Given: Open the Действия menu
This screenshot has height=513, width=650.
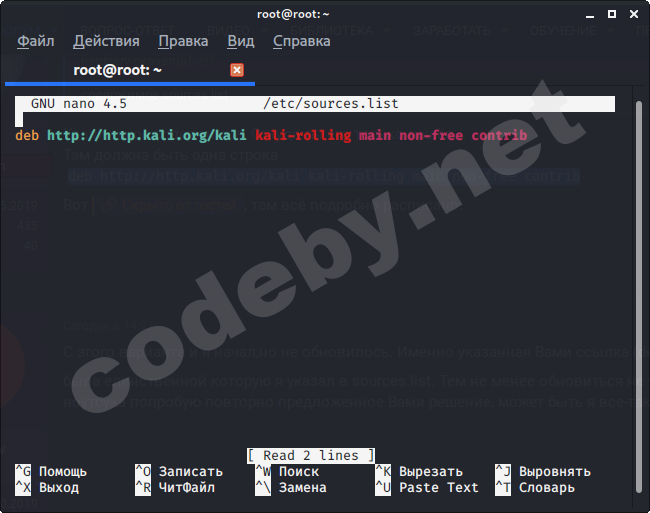Looking at the screenshot, I should point(106,41).
